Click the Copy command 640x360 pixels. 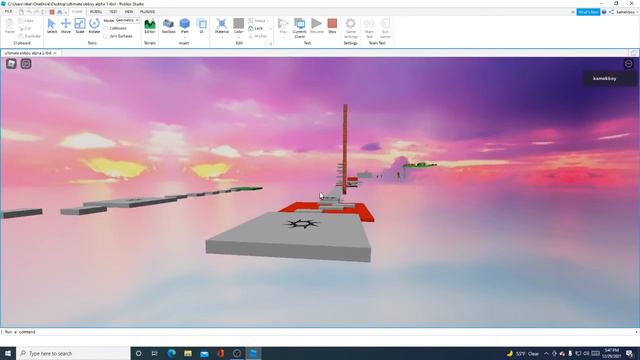(26, 21)
